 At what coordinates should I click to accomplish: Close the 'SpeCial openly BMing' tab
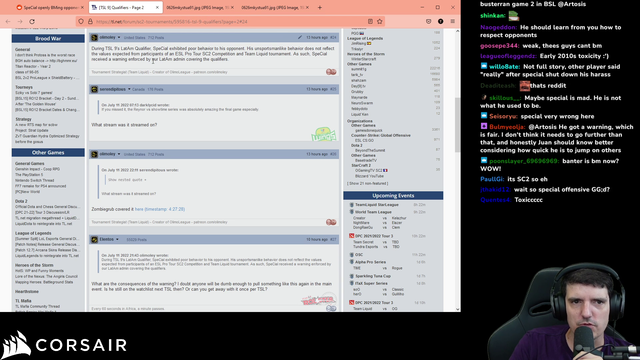pyautogui.click(x=82, y=7)
